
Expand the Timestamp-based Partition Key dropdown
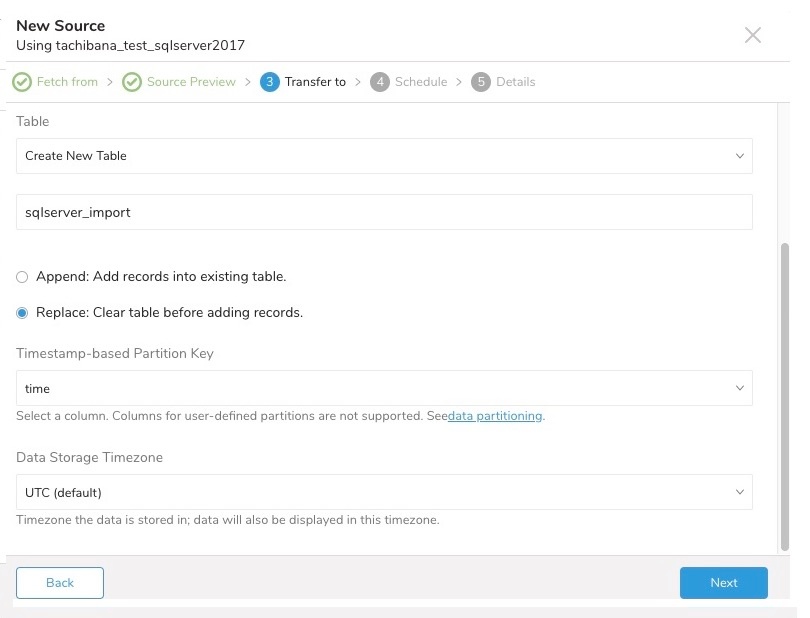[384, 388]
